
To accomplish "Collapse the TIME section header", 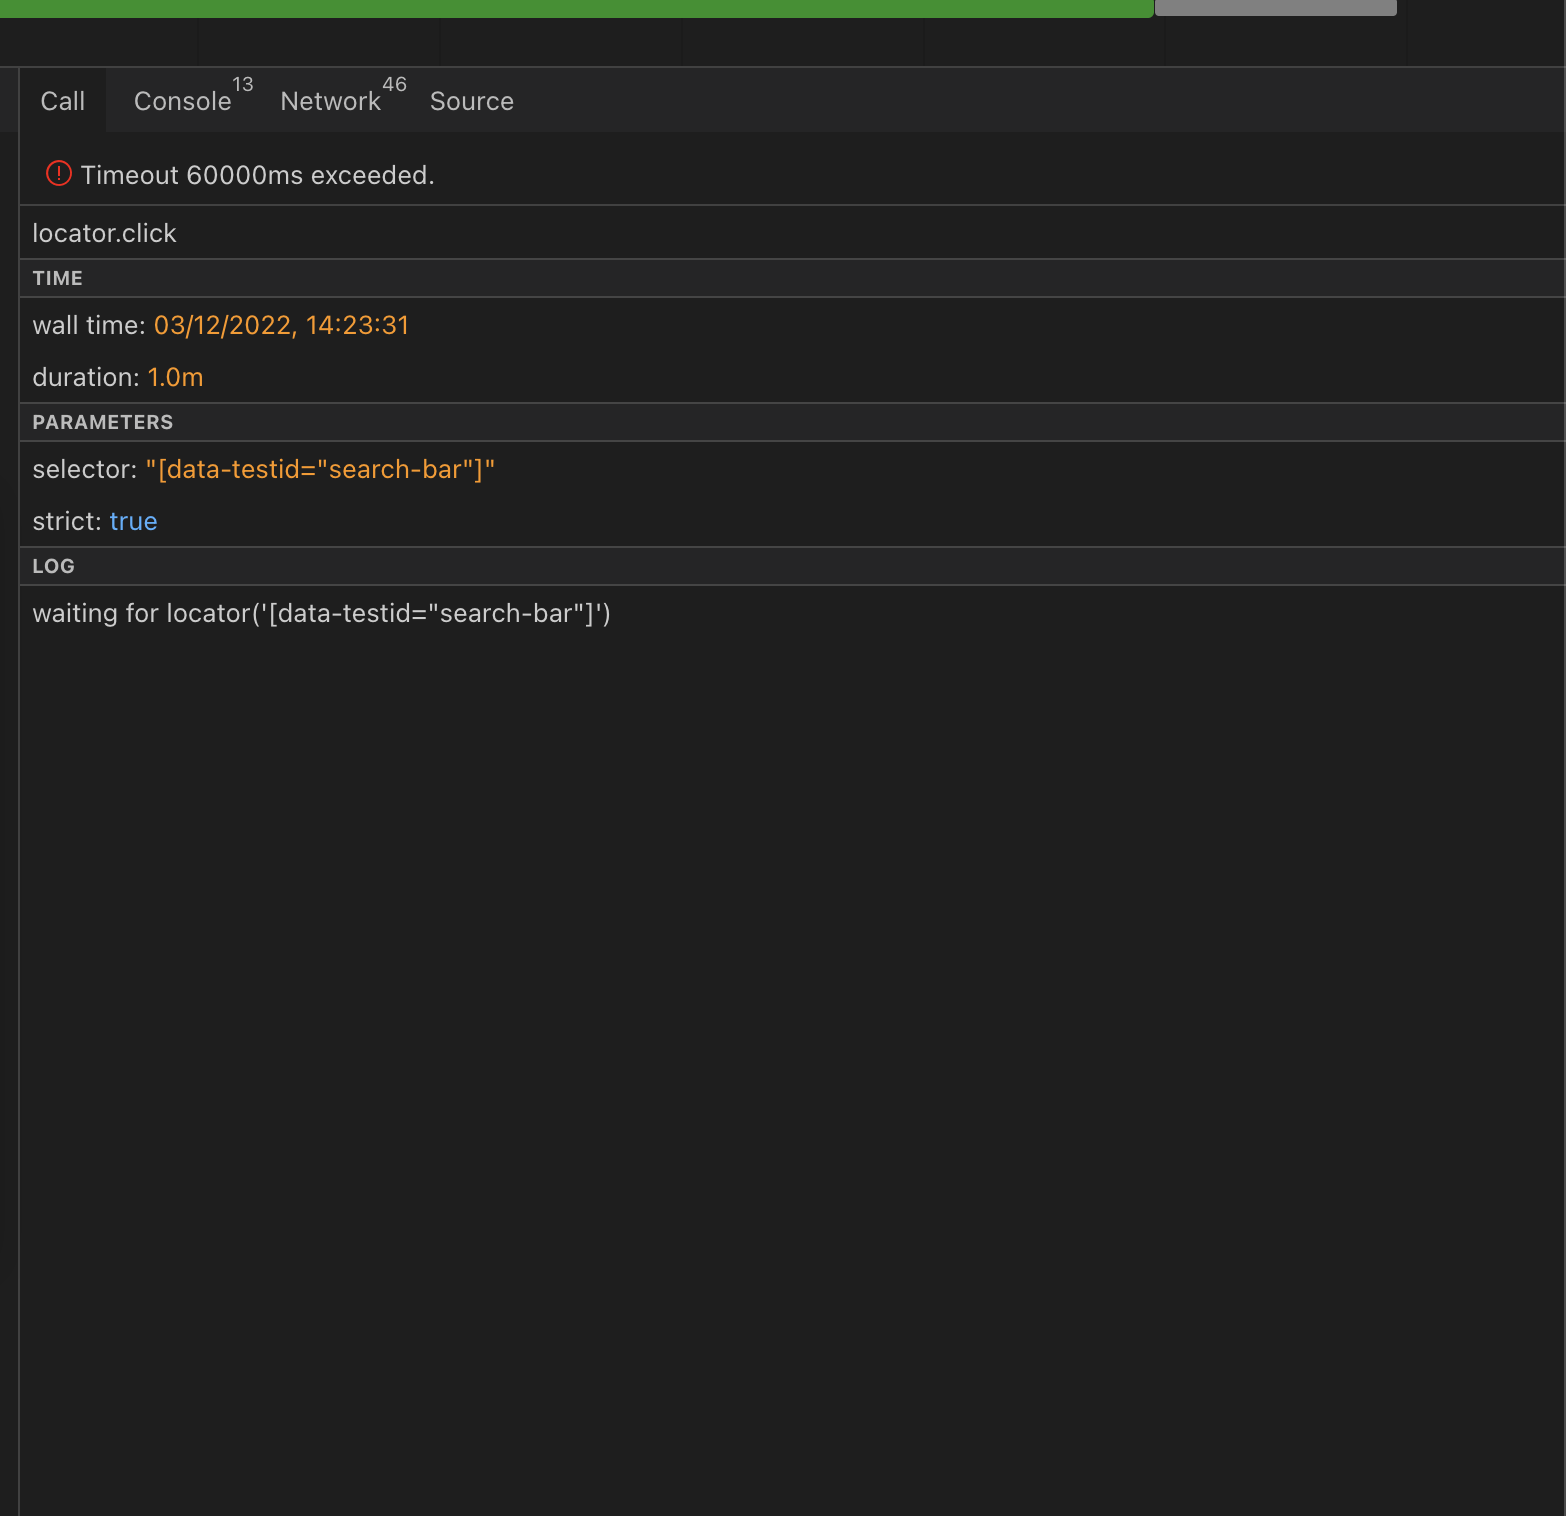I will [x=56, y=278].
